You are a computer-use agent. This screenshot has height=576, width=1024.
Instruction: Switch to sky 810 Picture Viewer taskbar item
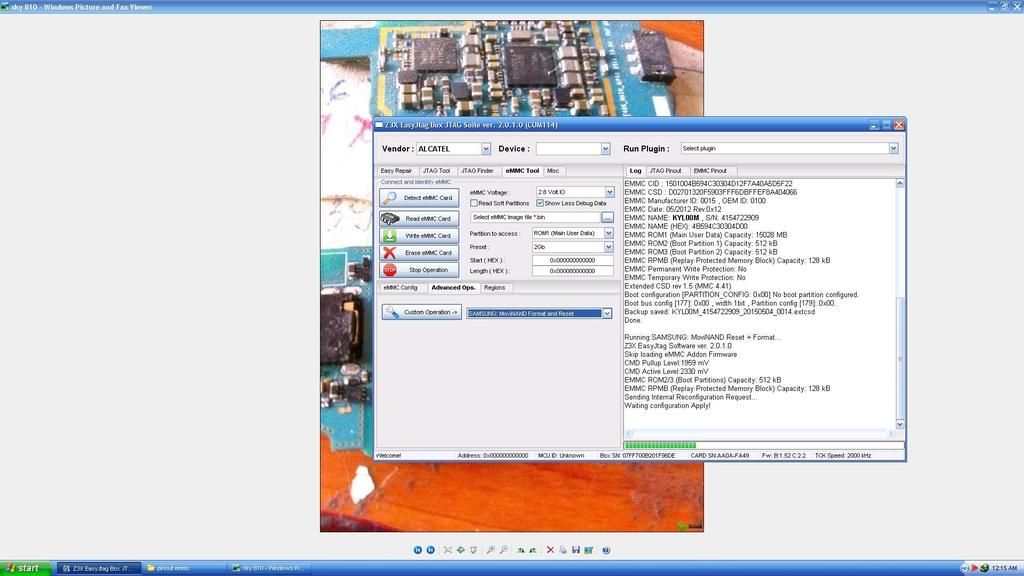pyautogui.click(x=268, y=568)
